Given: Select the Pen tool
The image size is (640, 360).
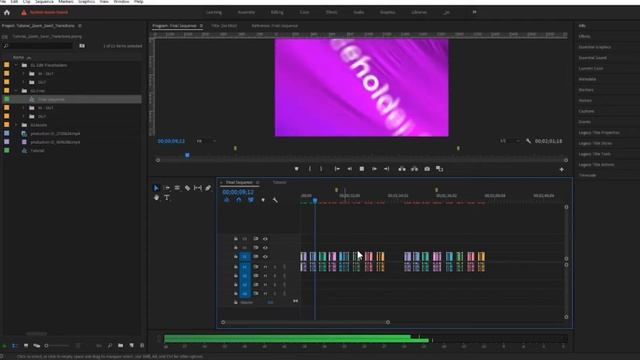Looking at the screenshot, I should [208, 188].
